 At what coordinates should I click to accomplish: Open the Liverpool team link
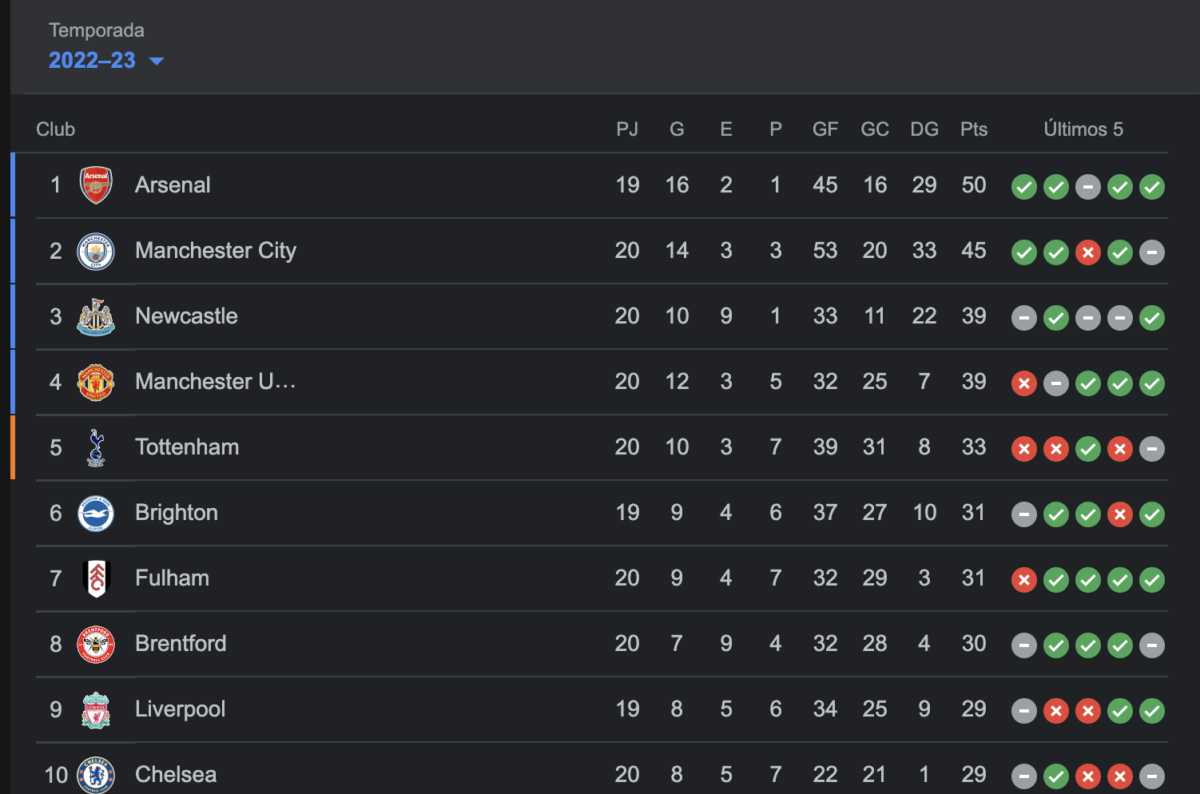click(180, 709)
